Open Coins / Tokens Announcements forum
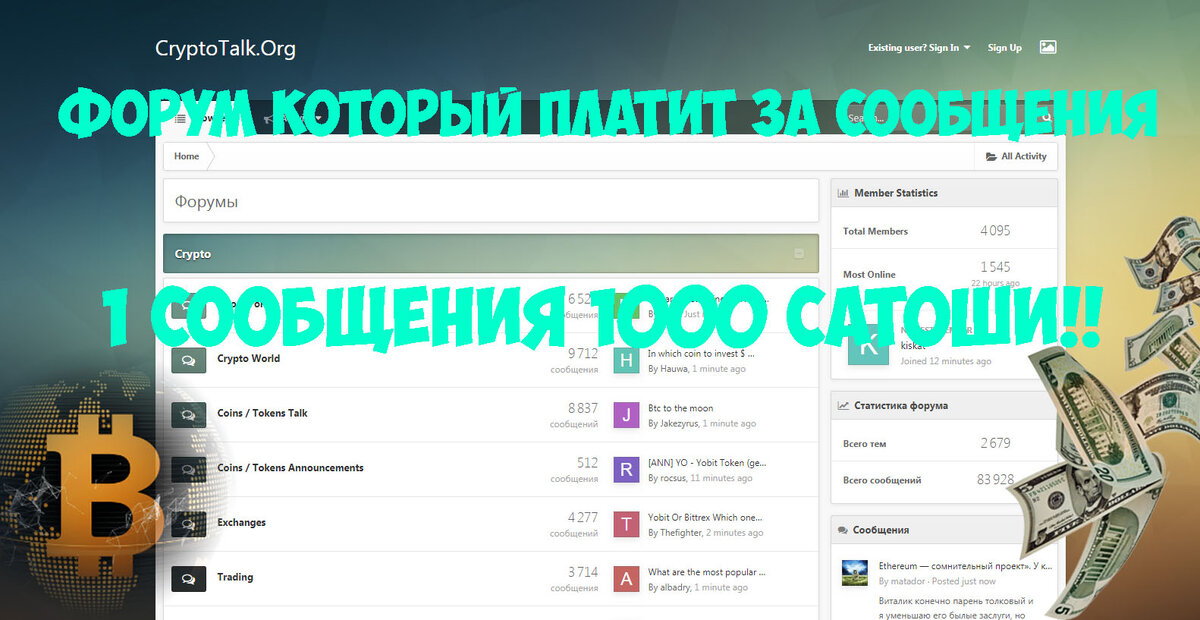 (x=290, y=468)
